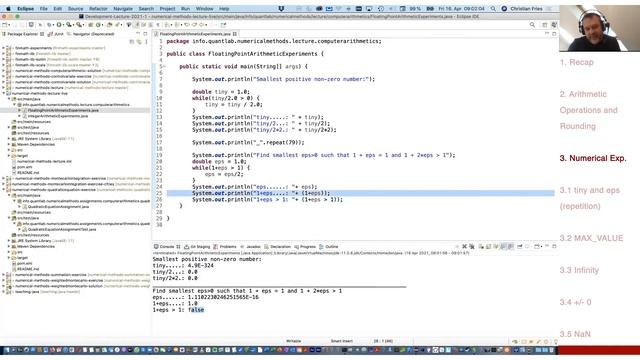Open the Console tab

pos(167,247)
